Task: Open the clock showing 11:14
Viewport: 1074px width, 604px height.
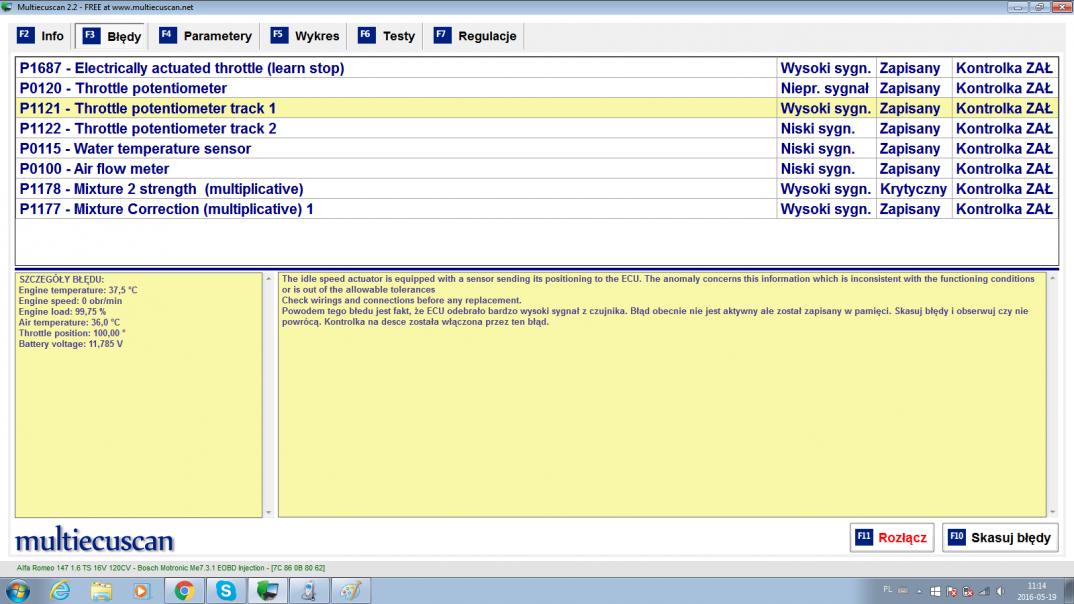Action: pos(1036,591)
